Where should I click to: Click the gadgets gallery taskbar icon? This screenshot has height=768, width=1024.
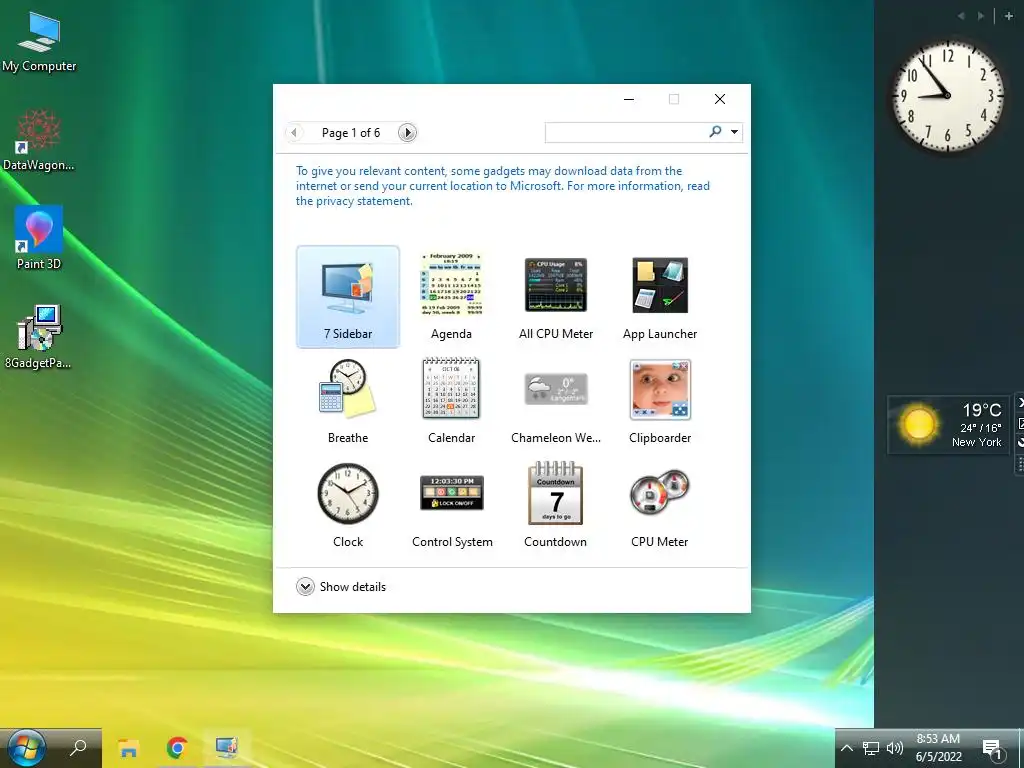tap(226, 748)
